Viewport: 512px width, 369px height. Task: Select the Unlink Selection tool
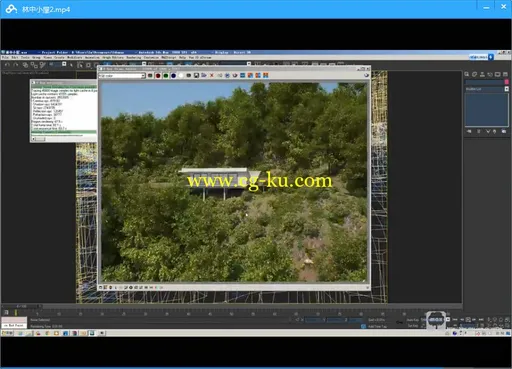(x=34, y=65)
